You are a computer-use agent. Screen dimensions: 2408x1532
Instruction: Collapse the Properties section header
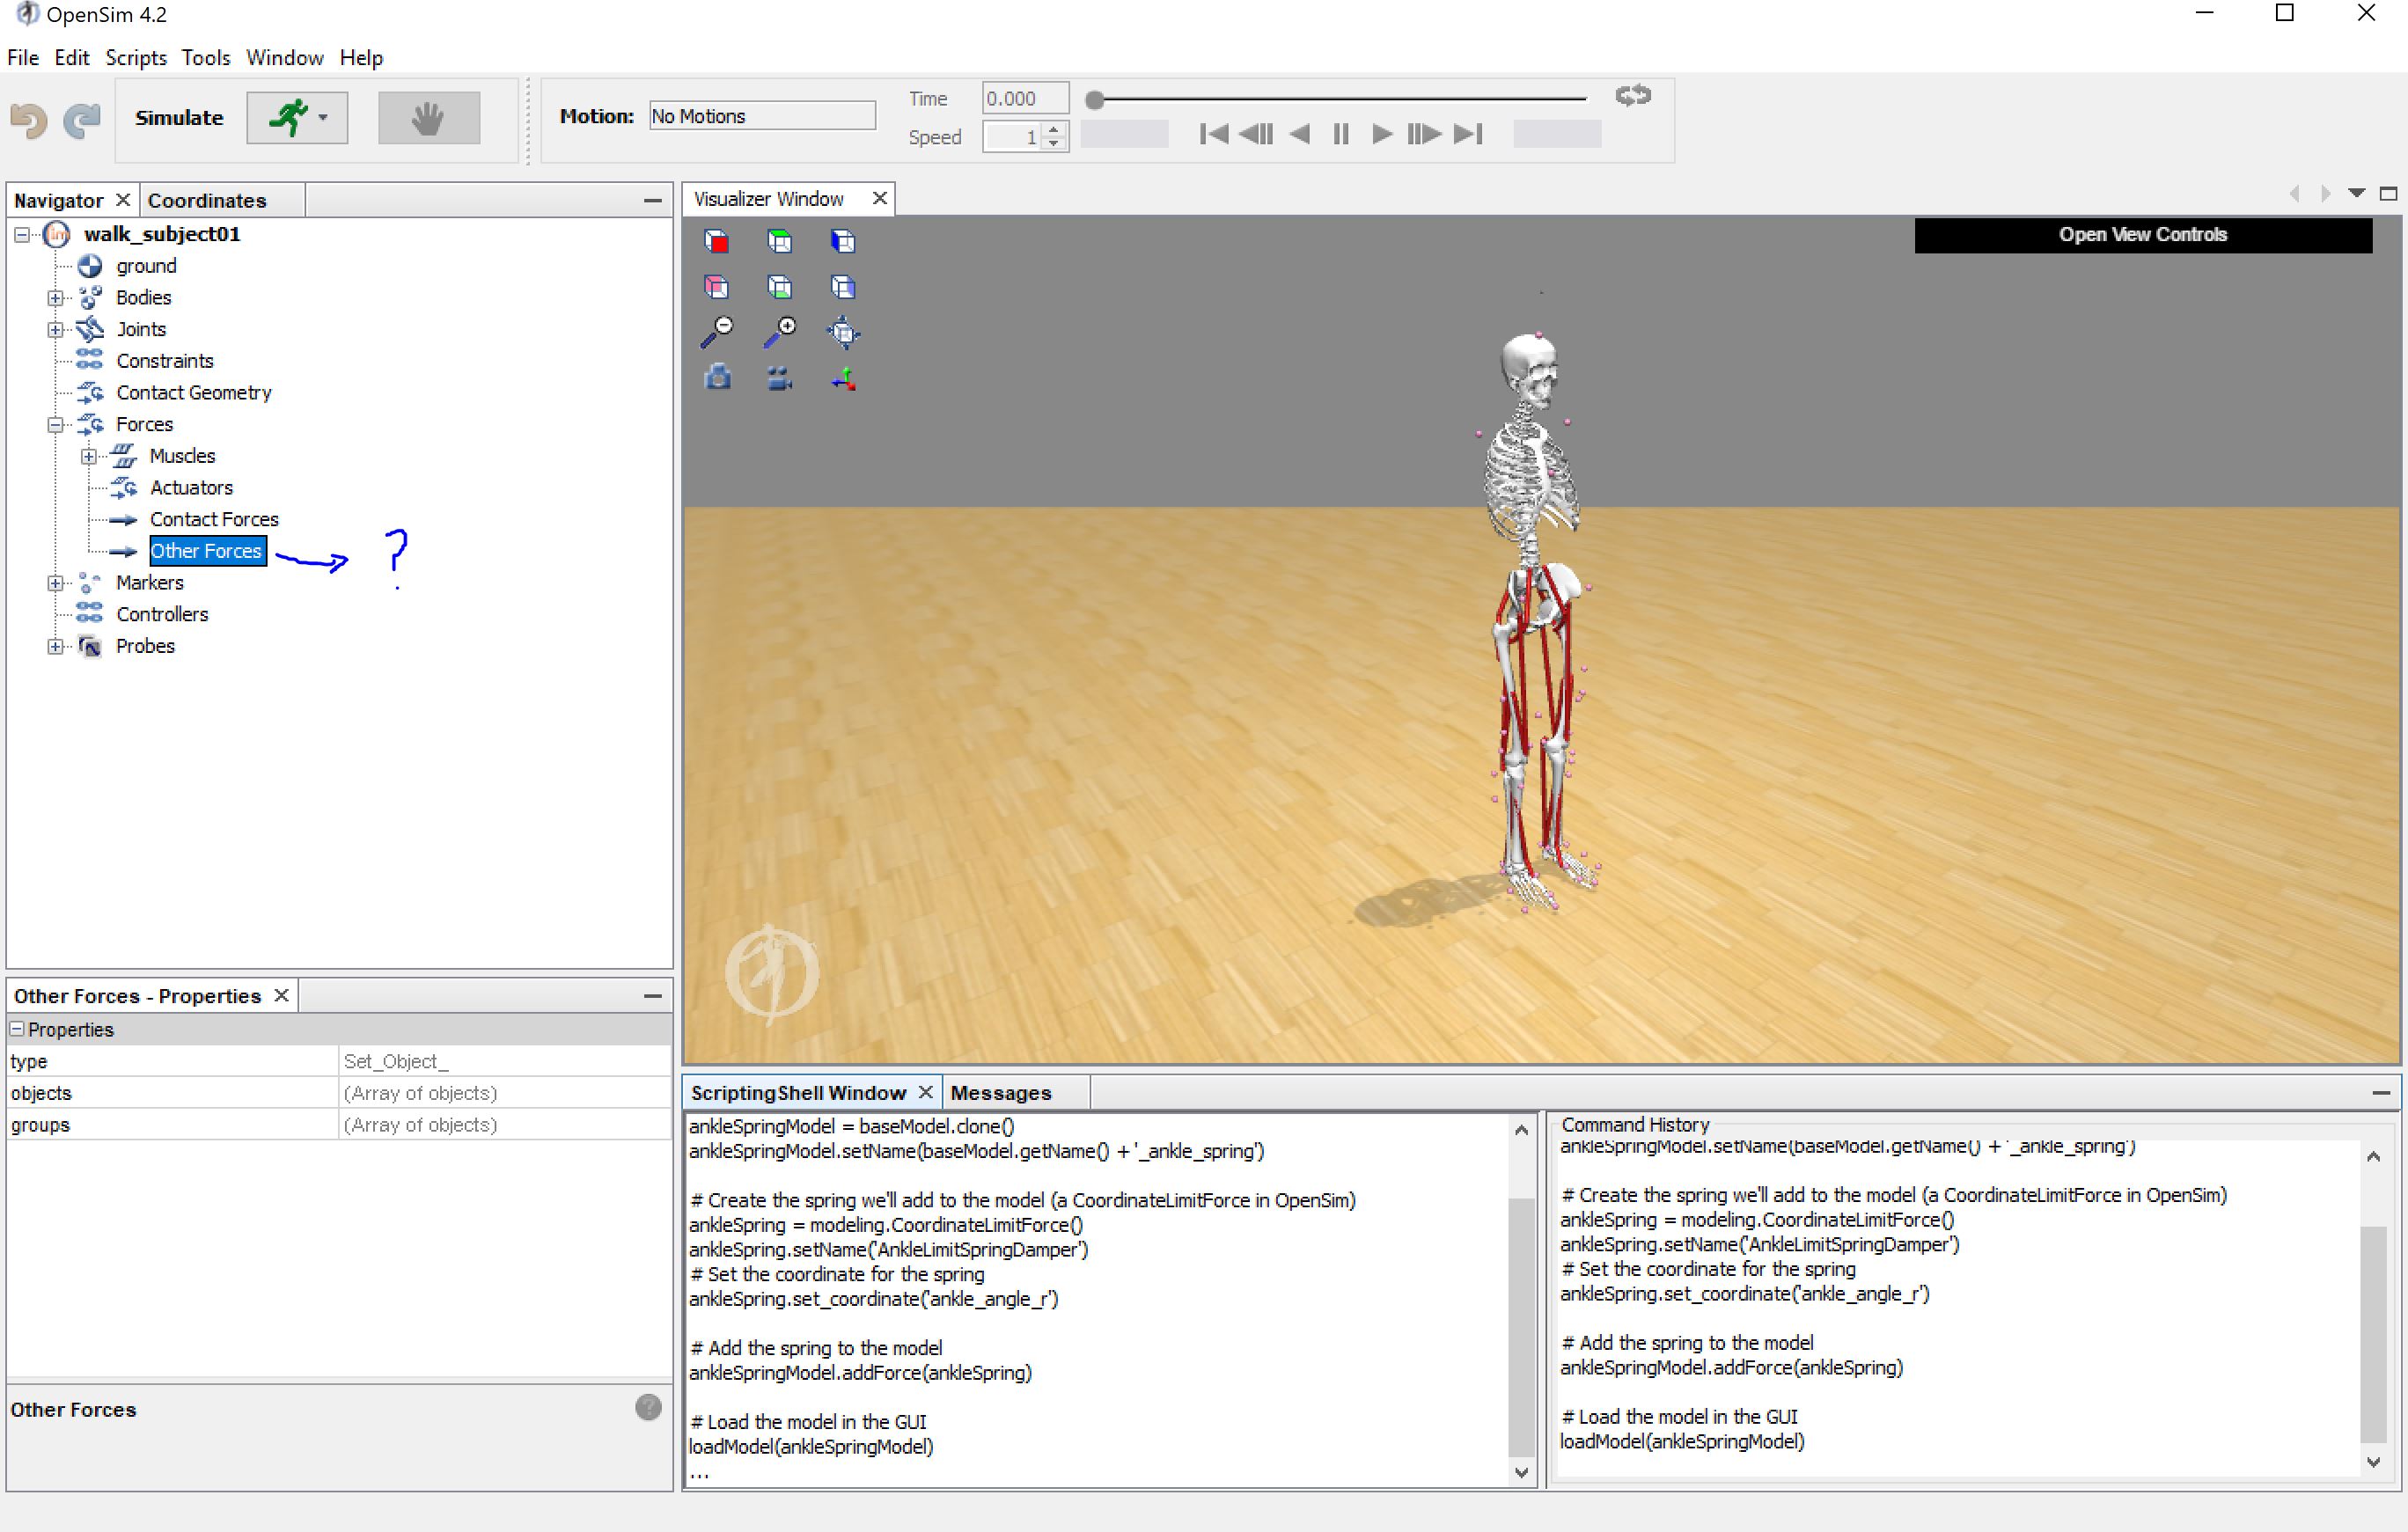(17, 1028)
